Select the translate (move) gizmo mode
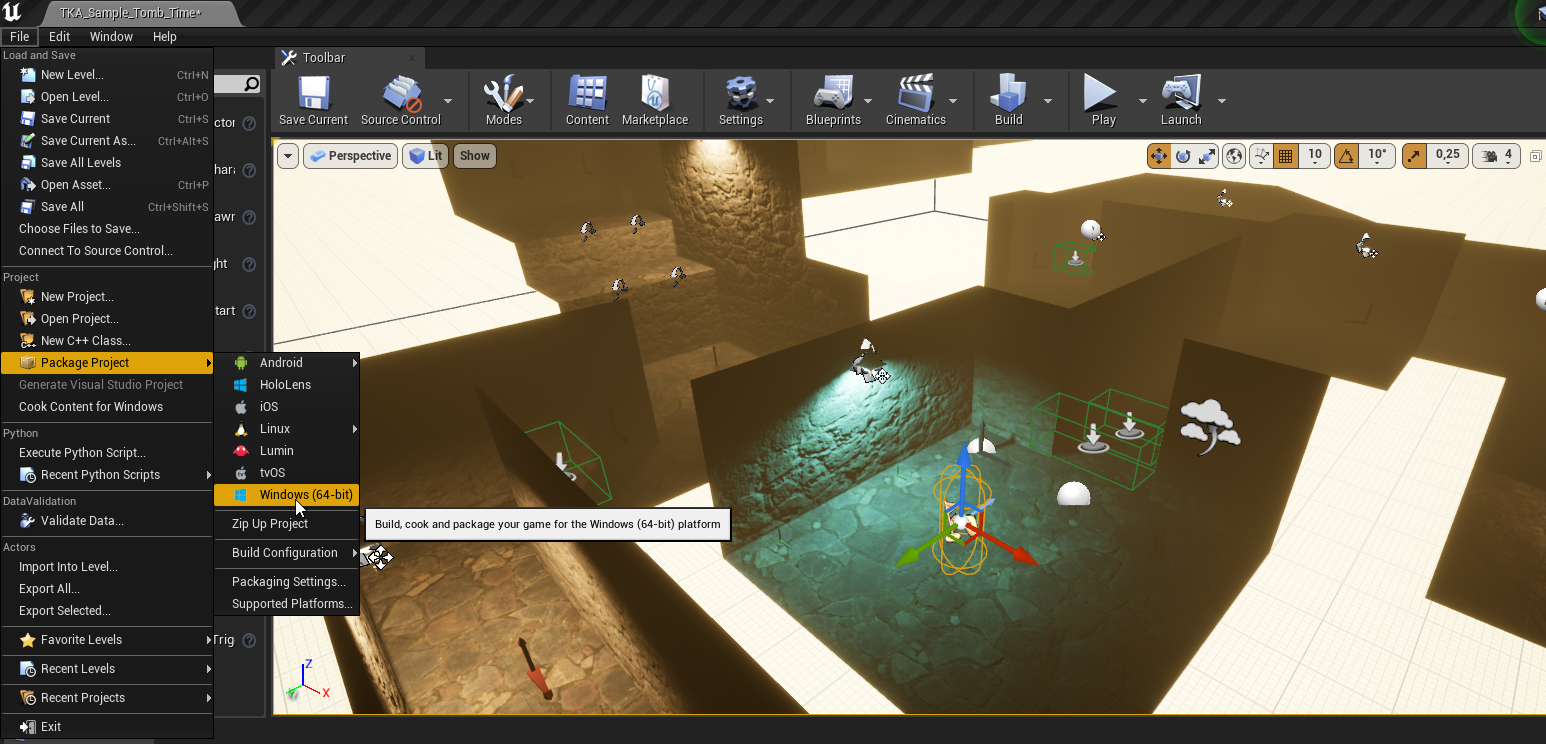 1159,156
